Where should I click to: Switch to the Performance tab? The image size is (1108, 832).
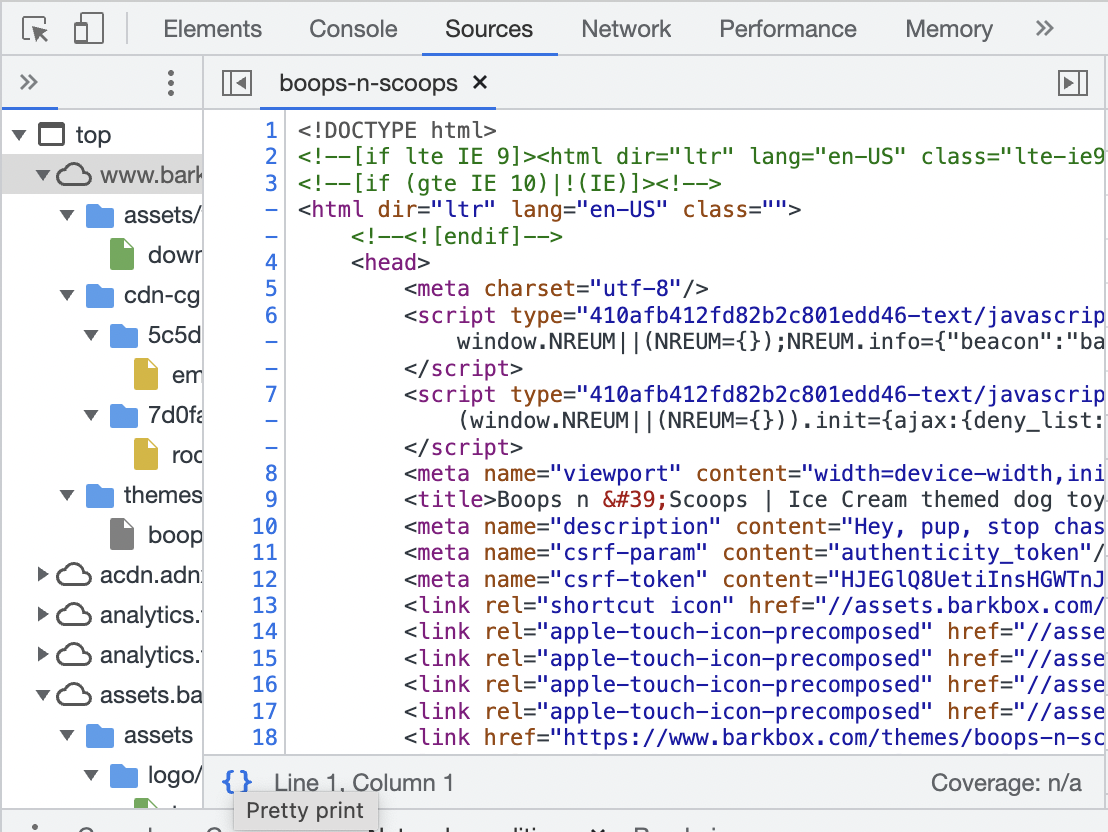(788, 29)
